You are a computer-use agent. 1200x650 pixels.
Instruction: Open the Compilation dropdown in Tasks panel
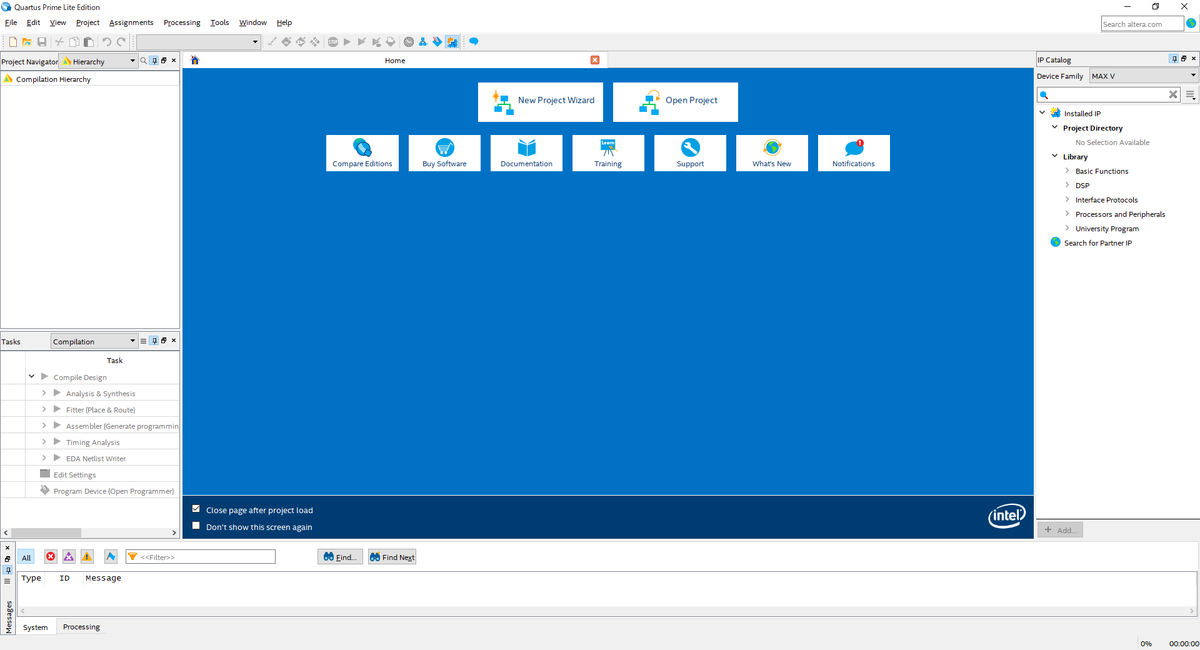[93, 341]
